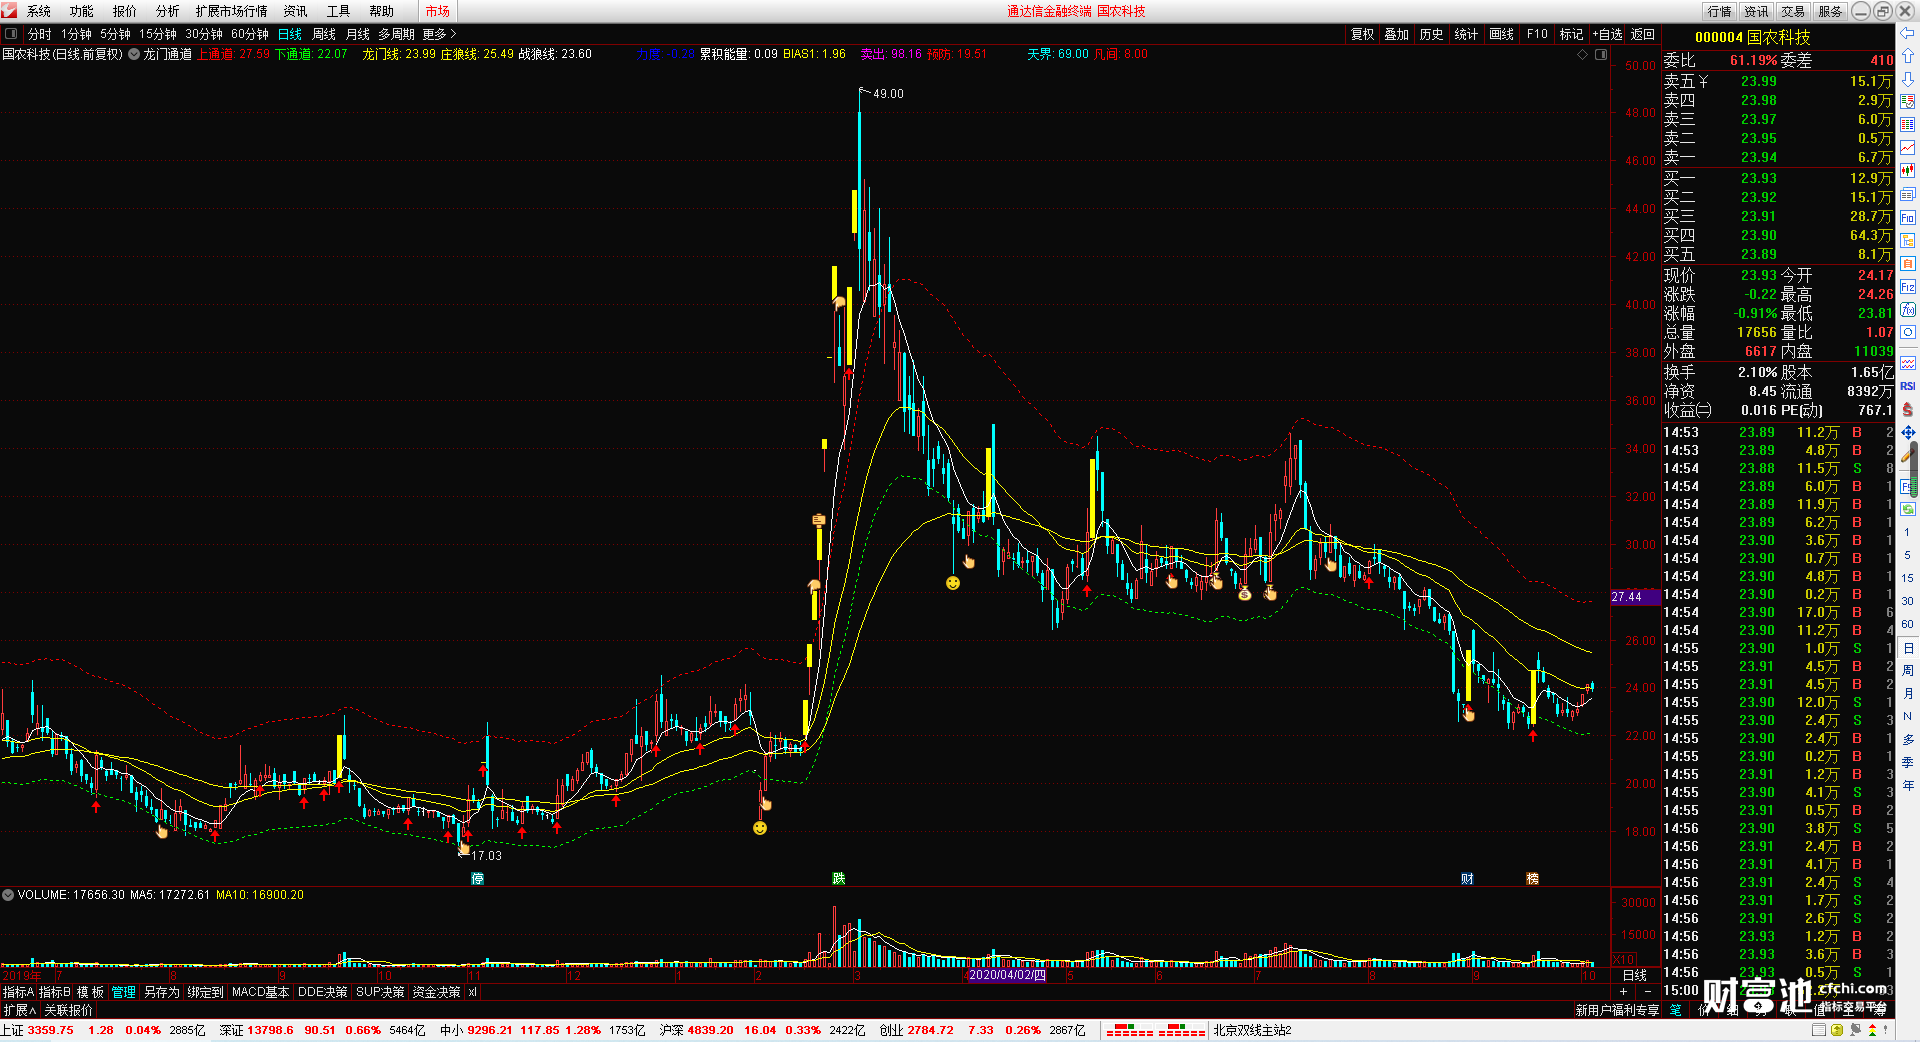Toggle the round button before VOLUME label
The height and width of the screenshot is (1042, 1920).
(x=8, y=895)
